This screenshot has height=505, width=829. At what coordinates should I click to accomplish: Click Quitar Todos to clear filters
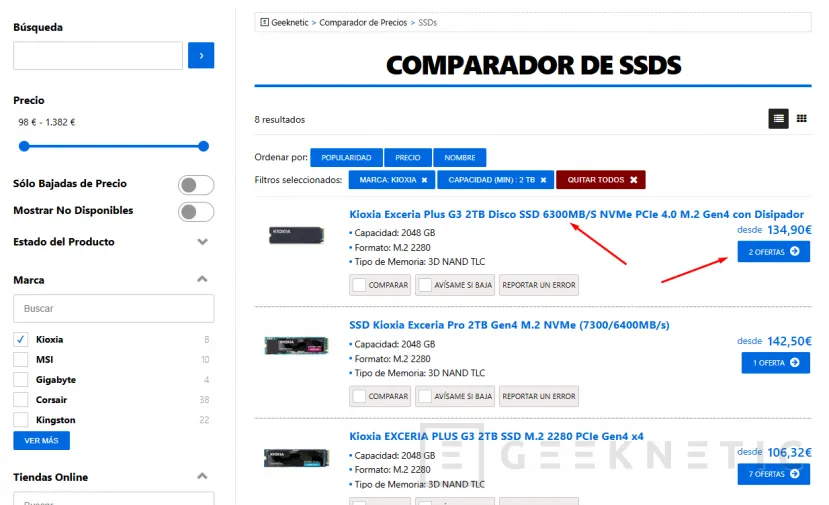[601, 180]
